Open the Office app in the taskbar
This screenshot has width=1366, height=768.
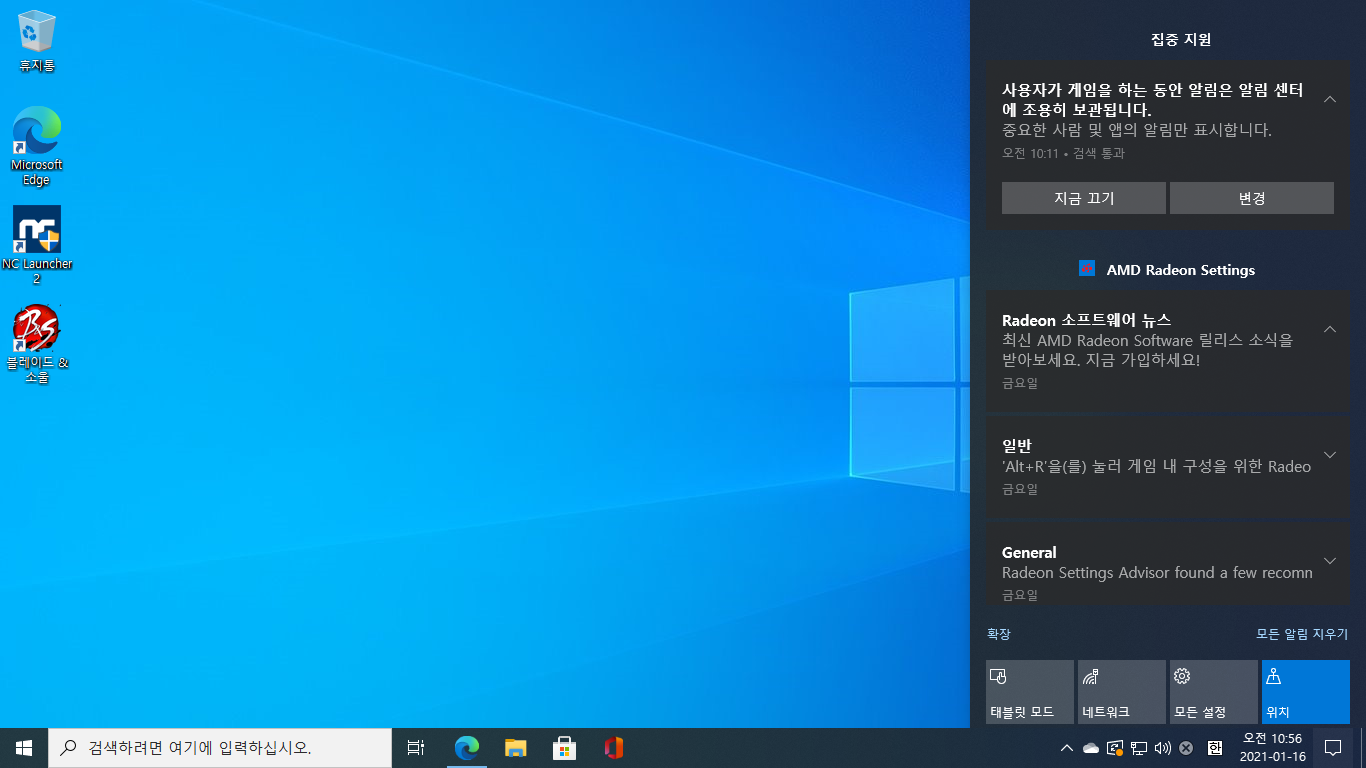pyautogui.click(x=614, y=747)
